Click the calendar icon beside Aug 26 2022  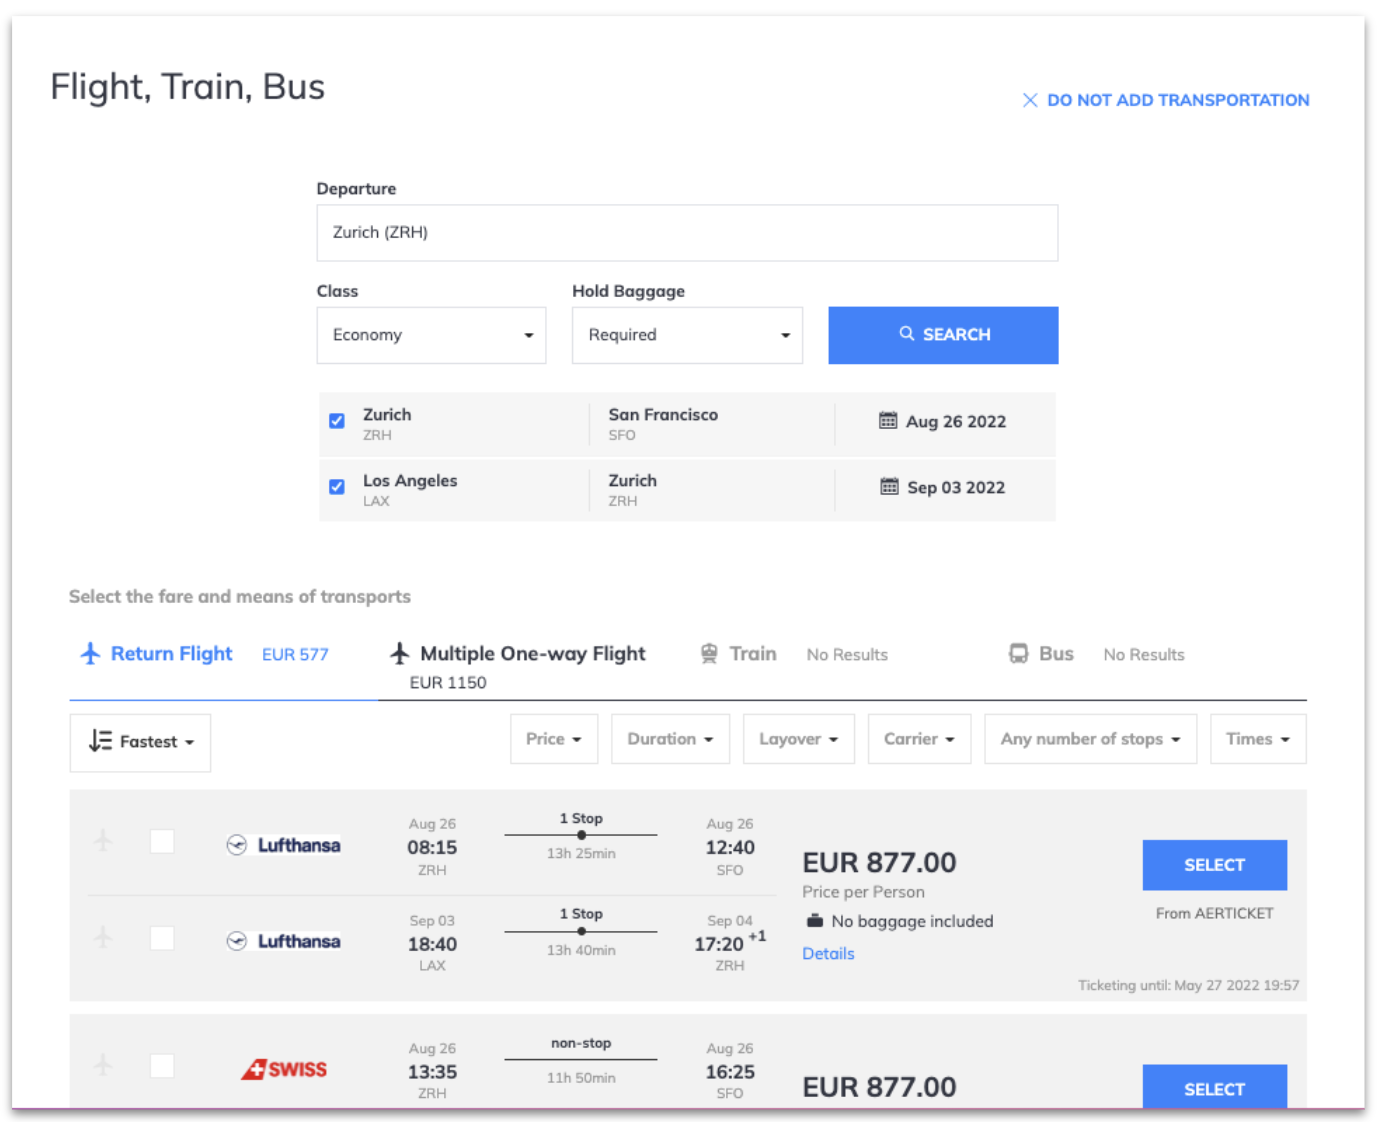click(887, 421)
